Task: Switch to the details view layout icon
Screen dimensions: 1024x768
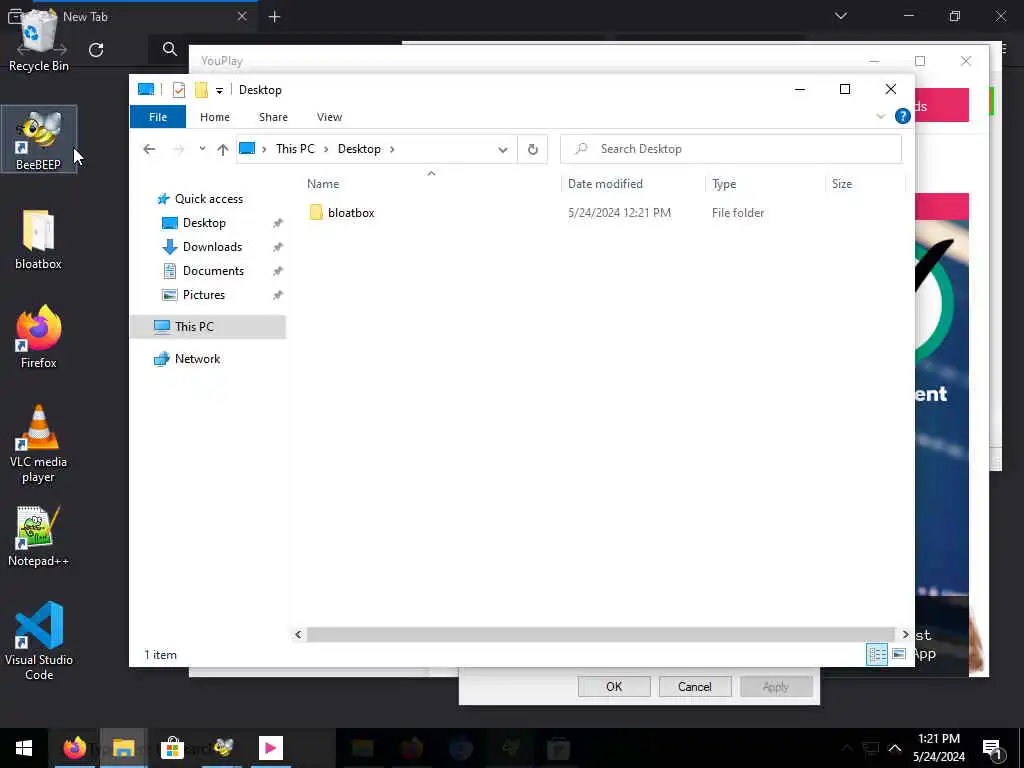Action: [876, 654]
